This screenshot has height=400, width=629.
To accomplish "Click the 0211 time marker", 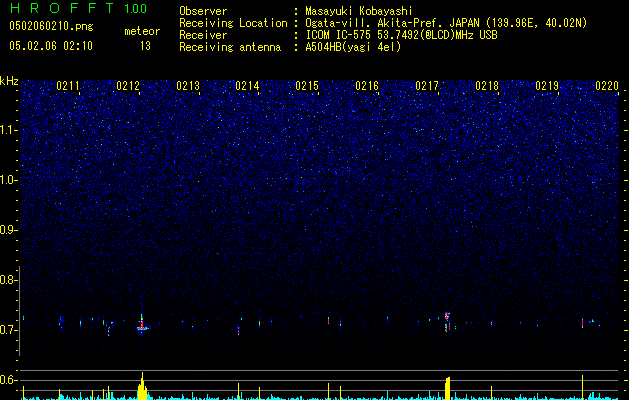I will [x=68, y=86].
